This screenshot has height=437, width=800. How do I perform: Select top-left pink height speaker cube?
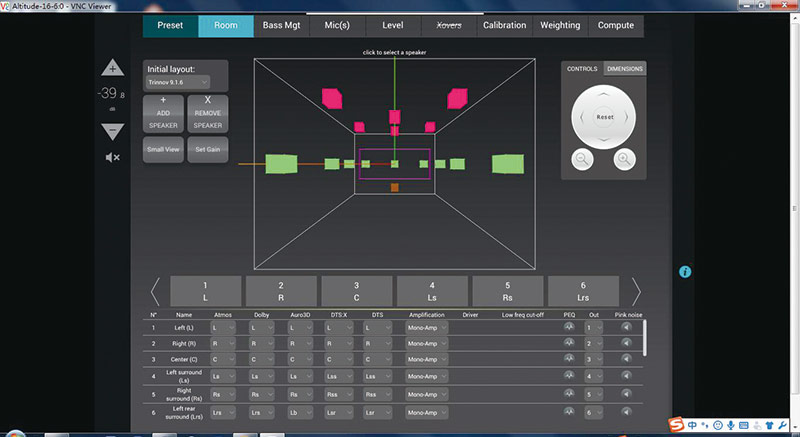click(x=332, y=98)
